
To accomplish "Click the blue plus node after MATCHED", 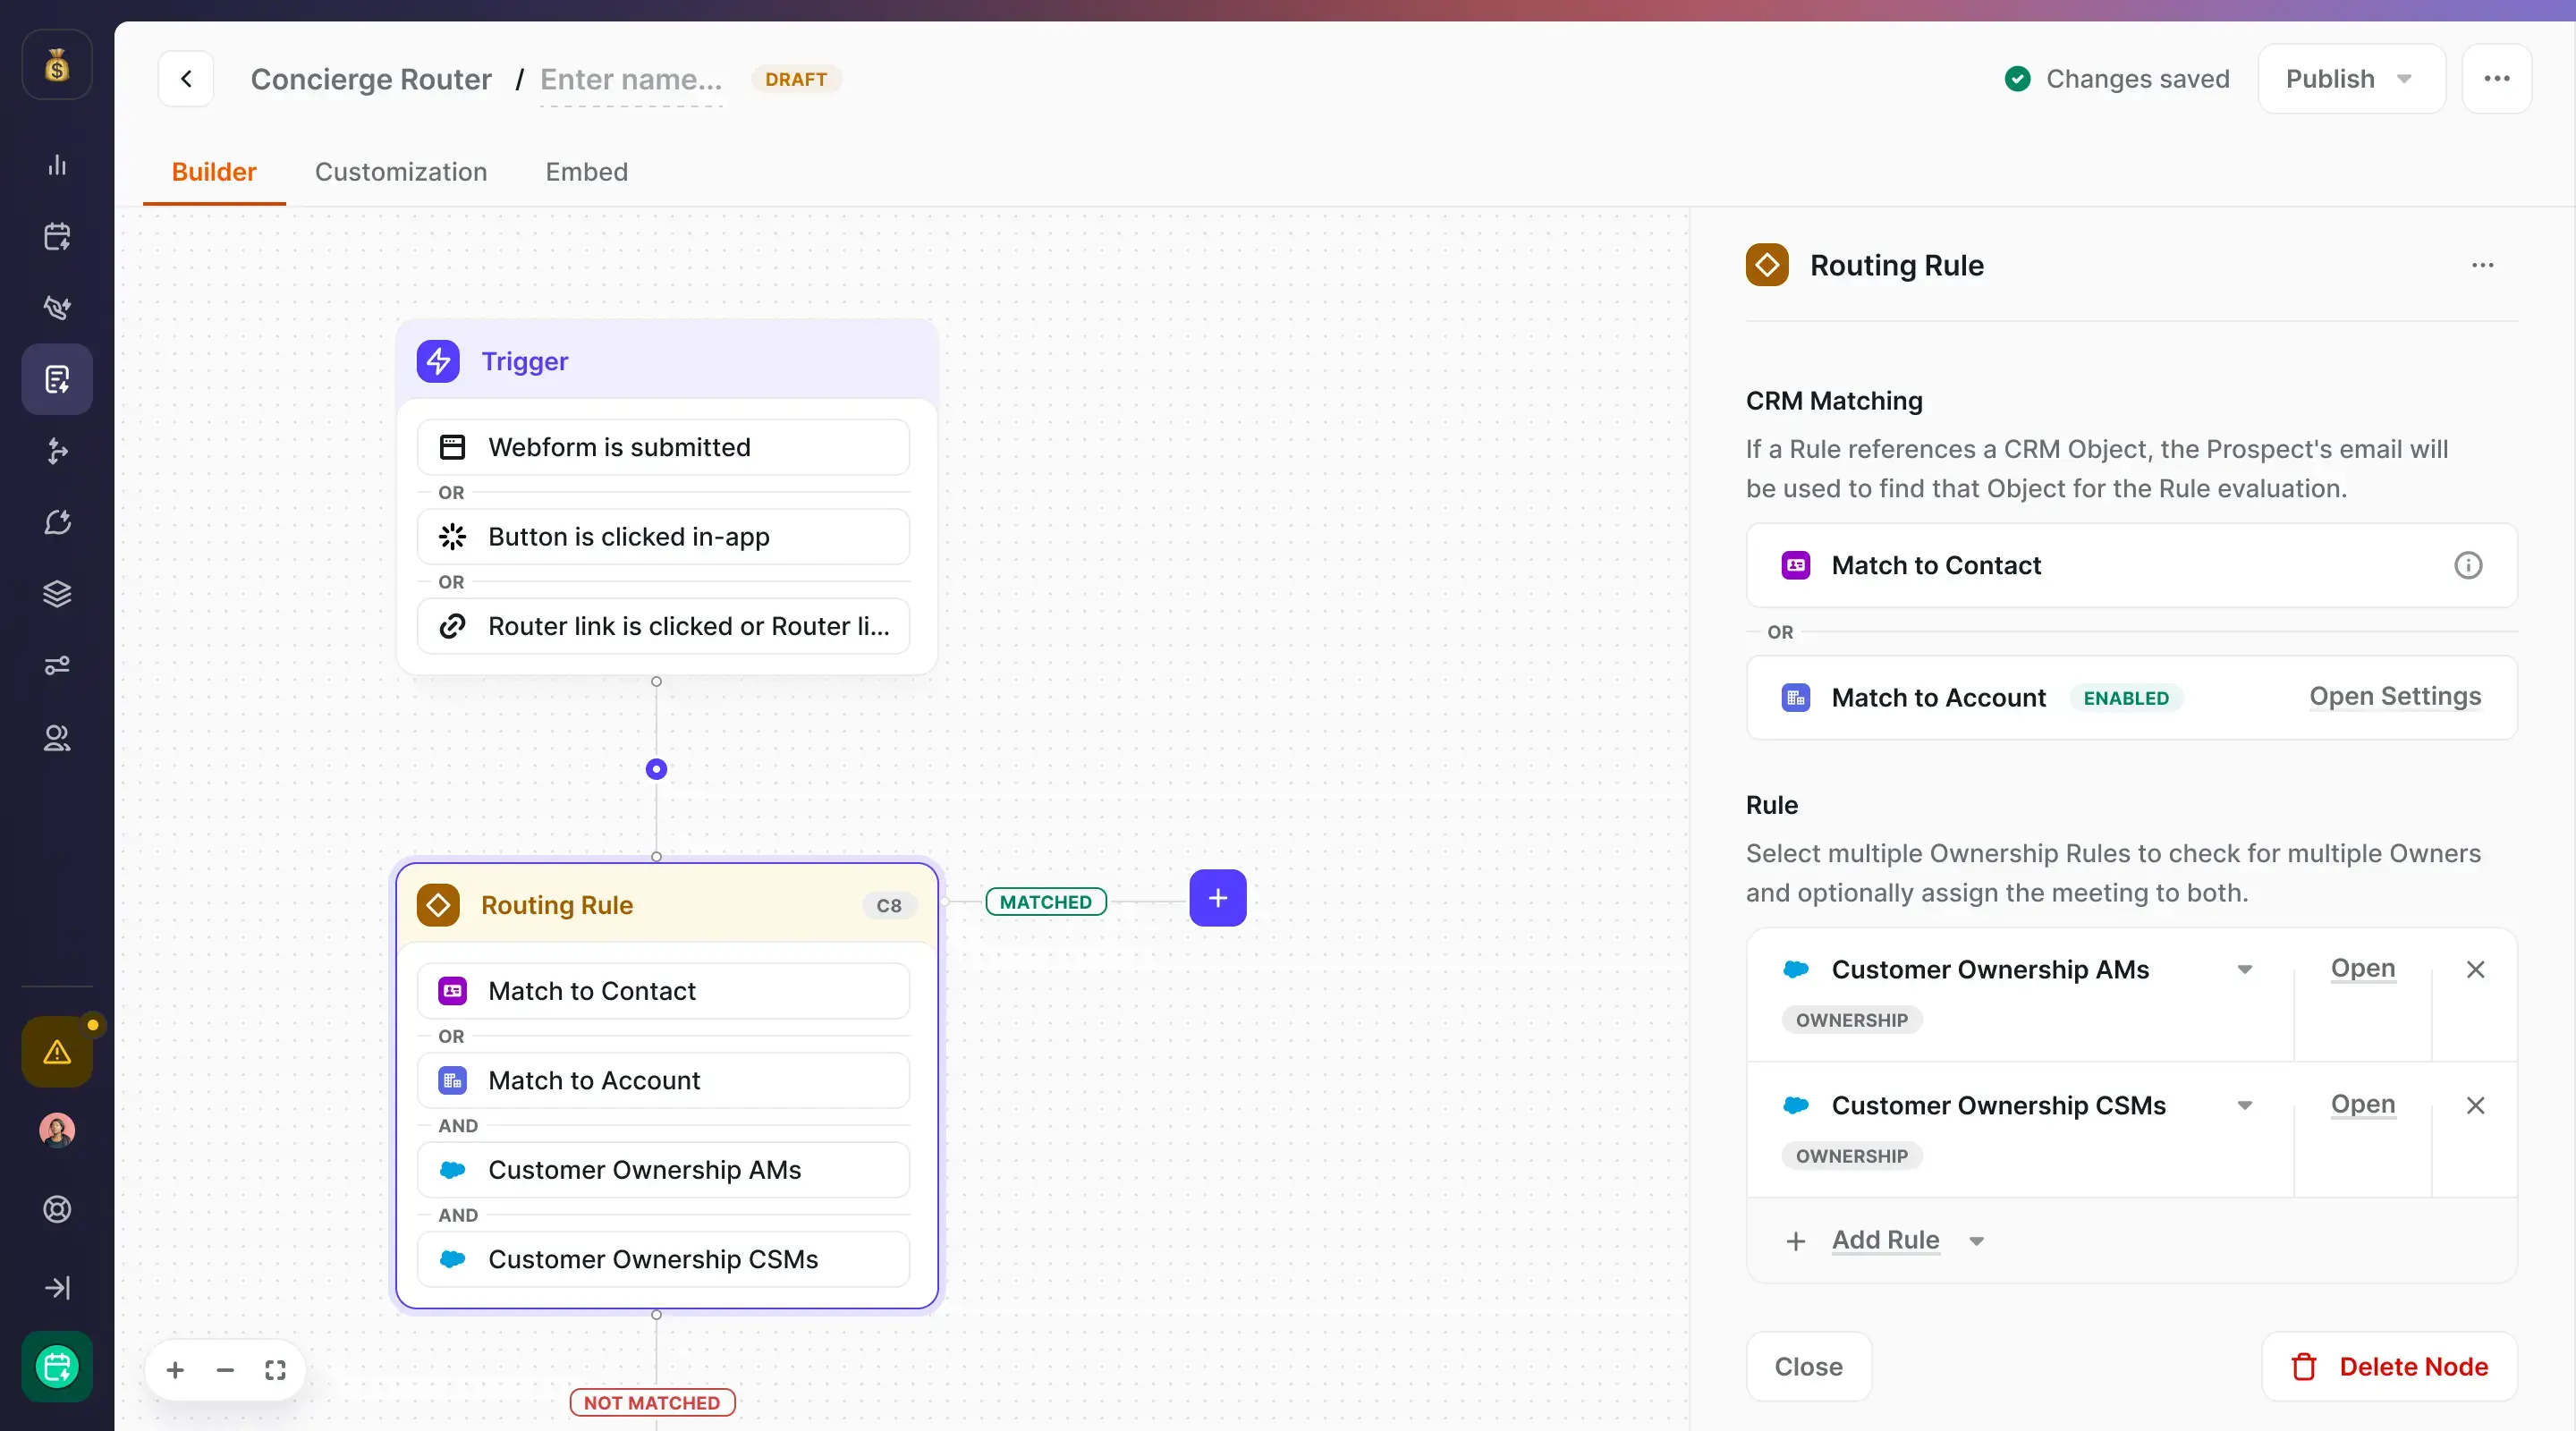I will pos(1217,898).
